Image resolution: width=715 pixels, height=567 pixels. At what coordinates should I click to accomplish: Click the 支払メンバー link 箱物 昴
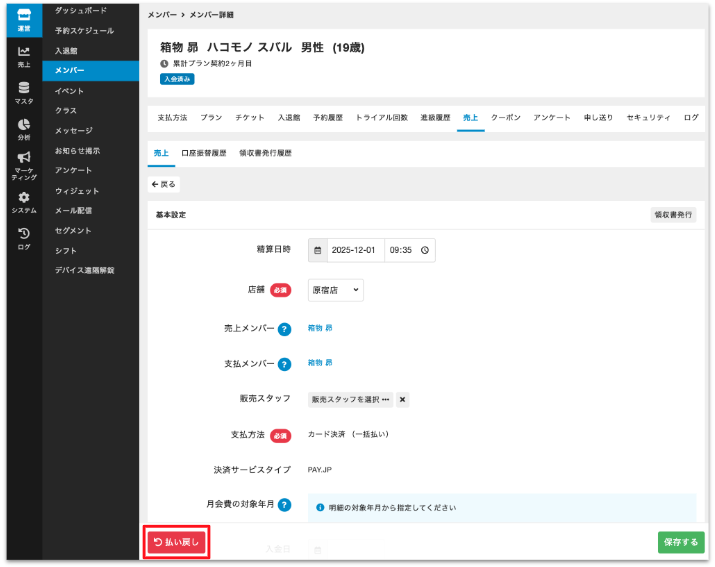coord(318,363)
